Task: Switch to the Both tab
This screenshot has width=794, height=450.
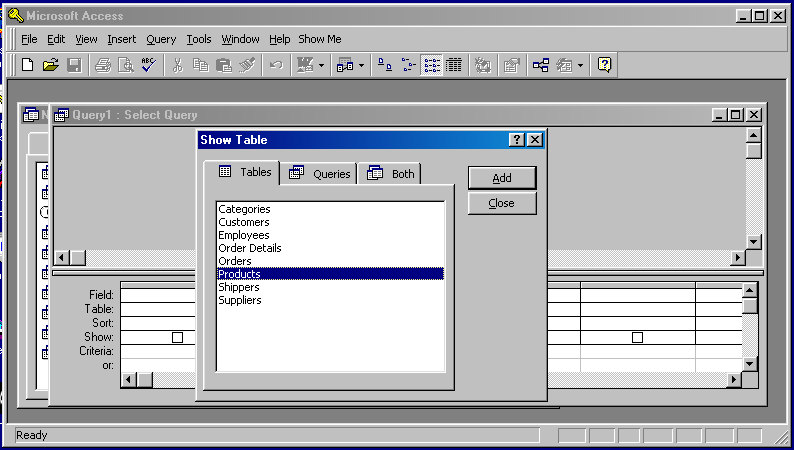Action: tap(389, 174)
